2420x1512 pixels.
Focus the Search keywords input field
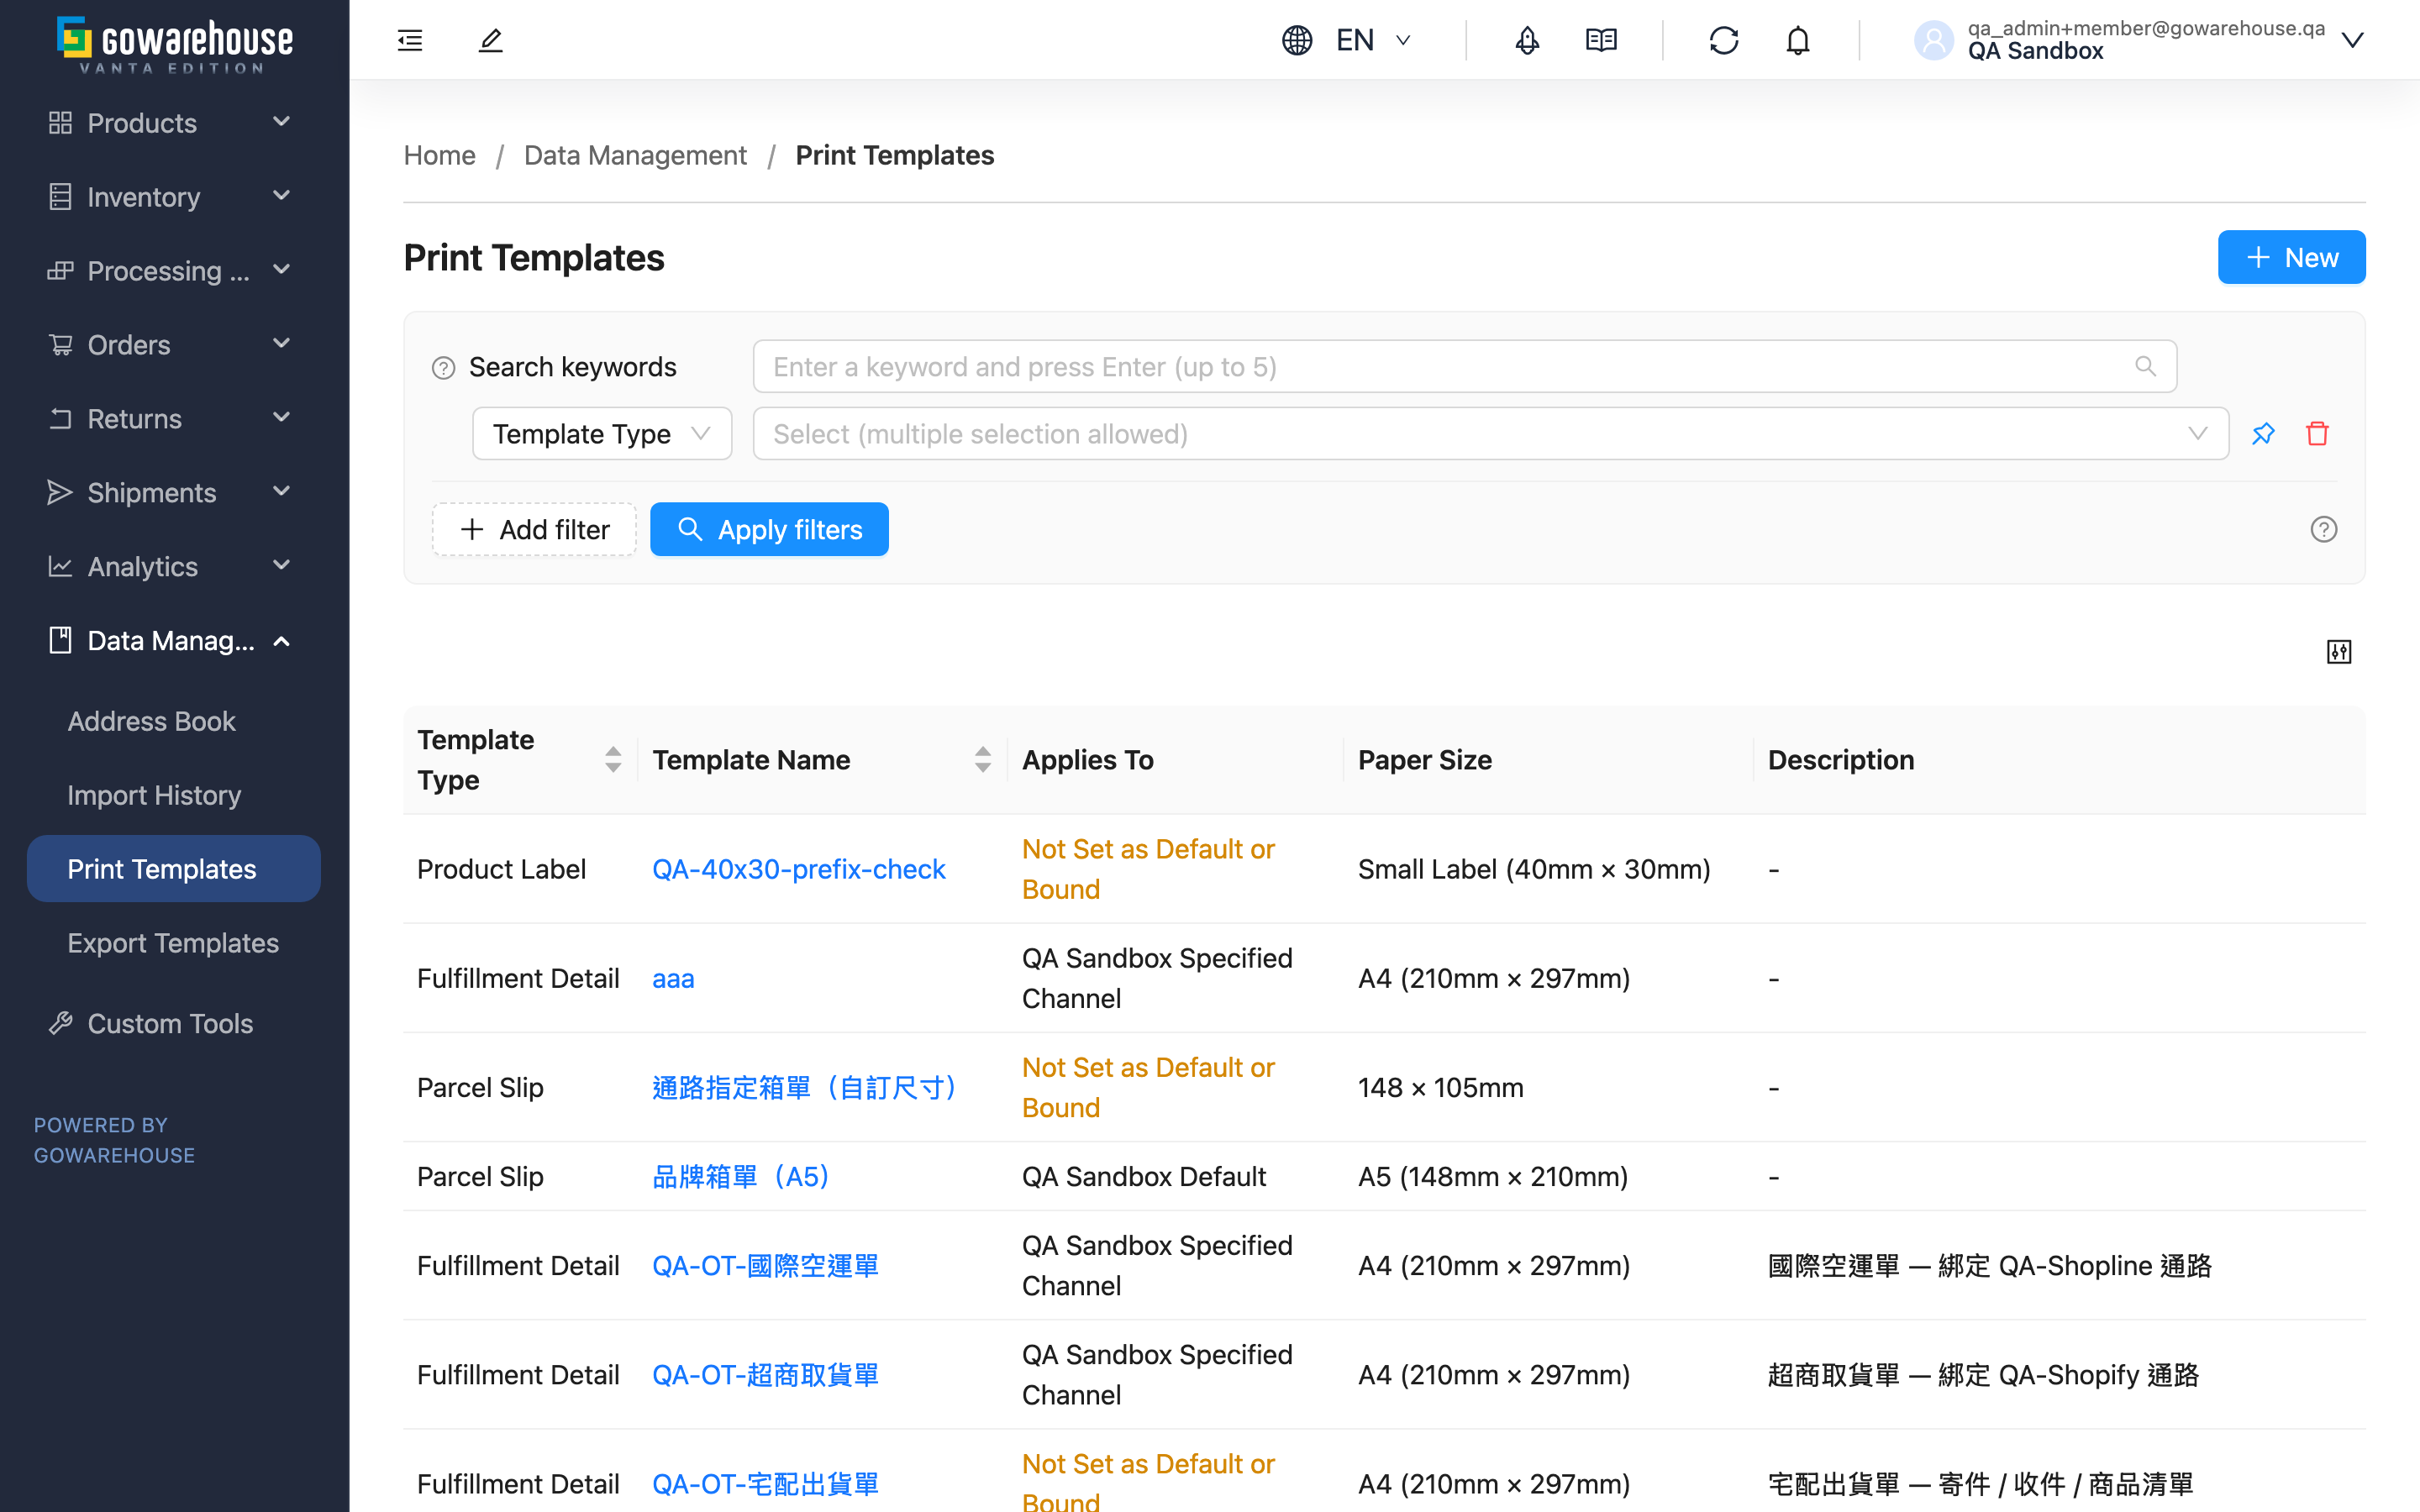[1464, 366]
